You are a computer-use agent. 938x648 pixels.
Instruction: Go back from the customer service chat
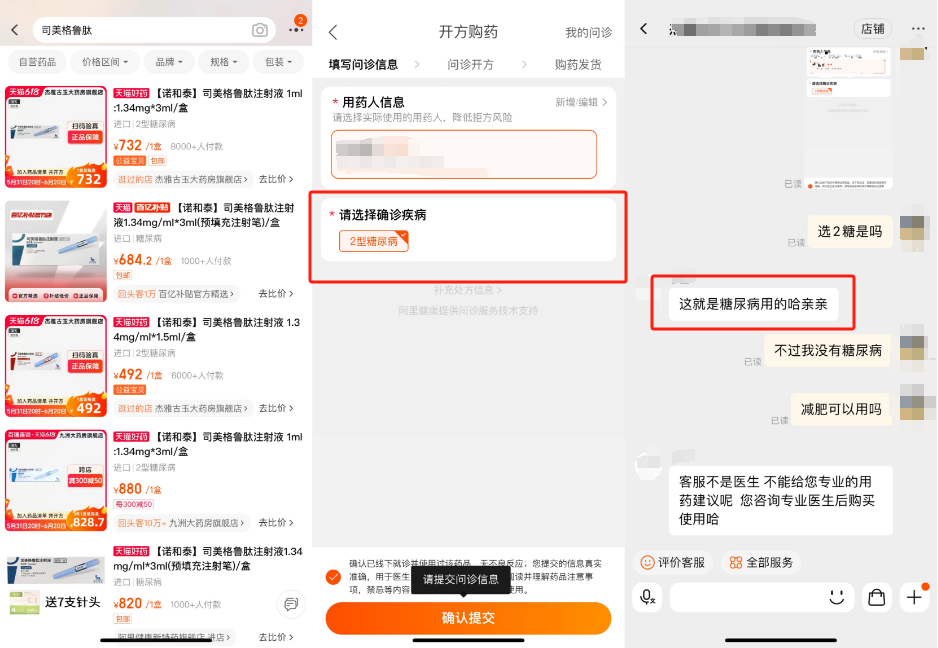tap(644, 29)
